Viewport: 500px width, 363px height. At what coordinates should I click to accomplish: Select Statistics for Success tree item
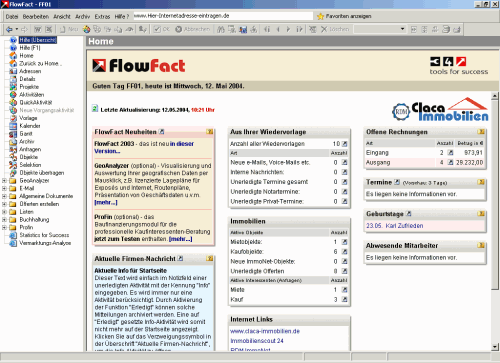coord(44,235)
